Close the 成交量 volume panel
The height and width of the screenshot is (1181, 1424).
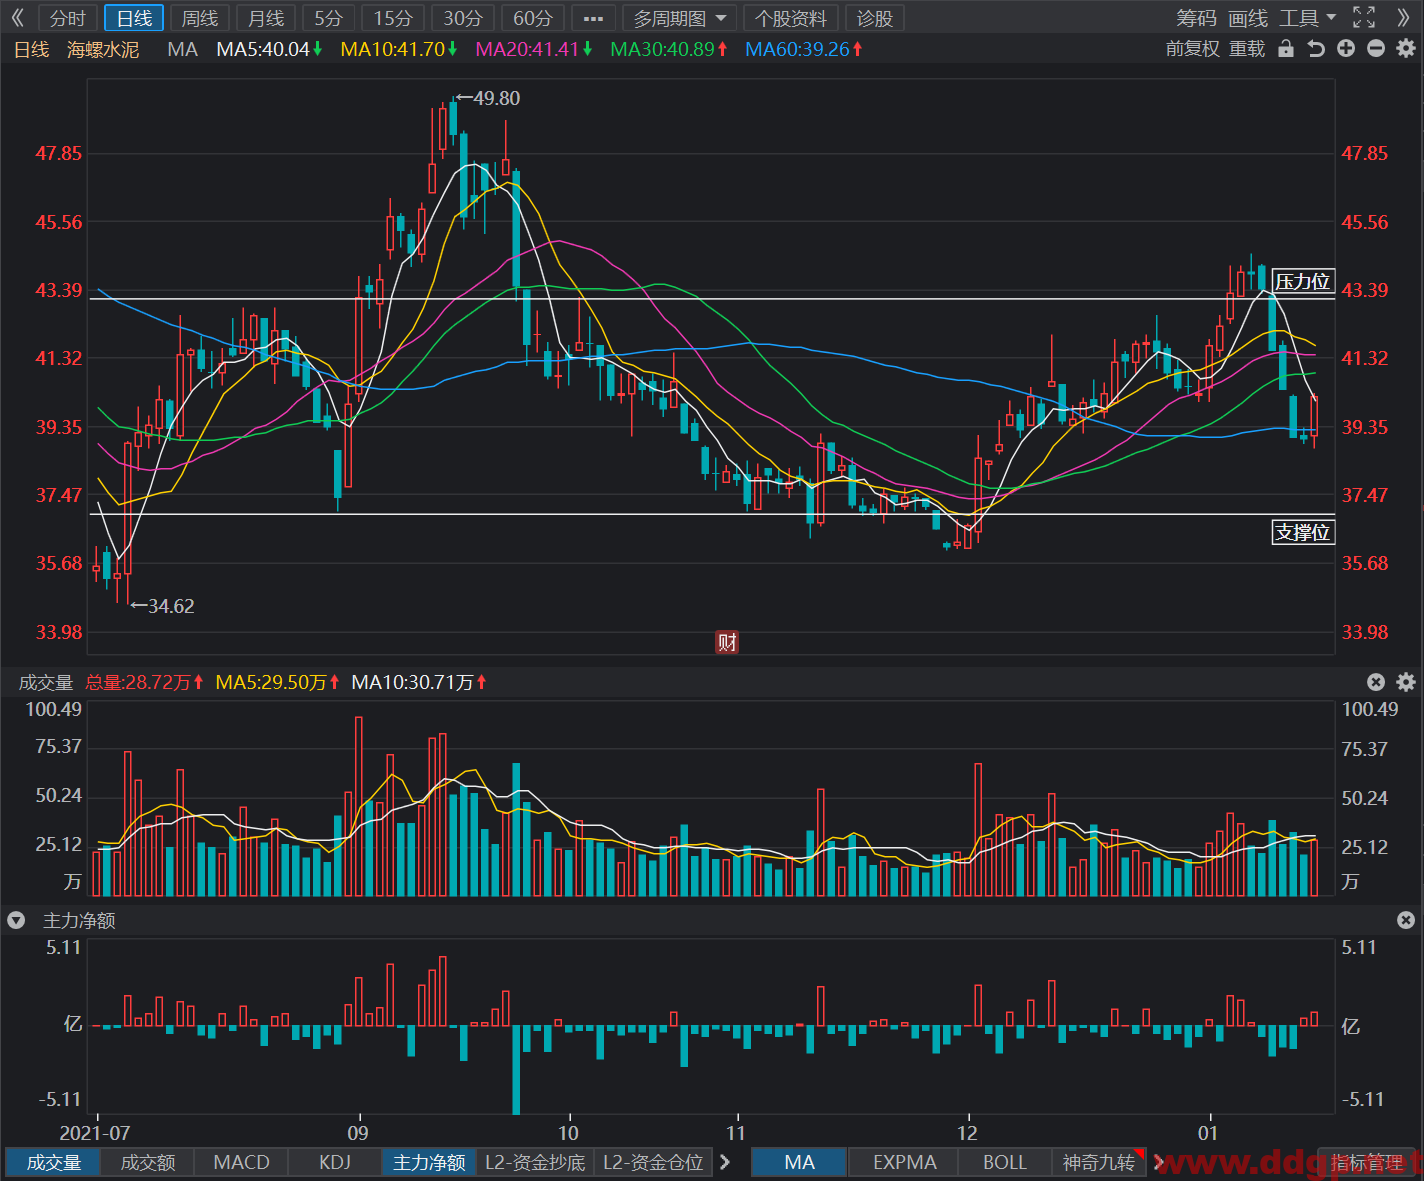pos(1376,682)
